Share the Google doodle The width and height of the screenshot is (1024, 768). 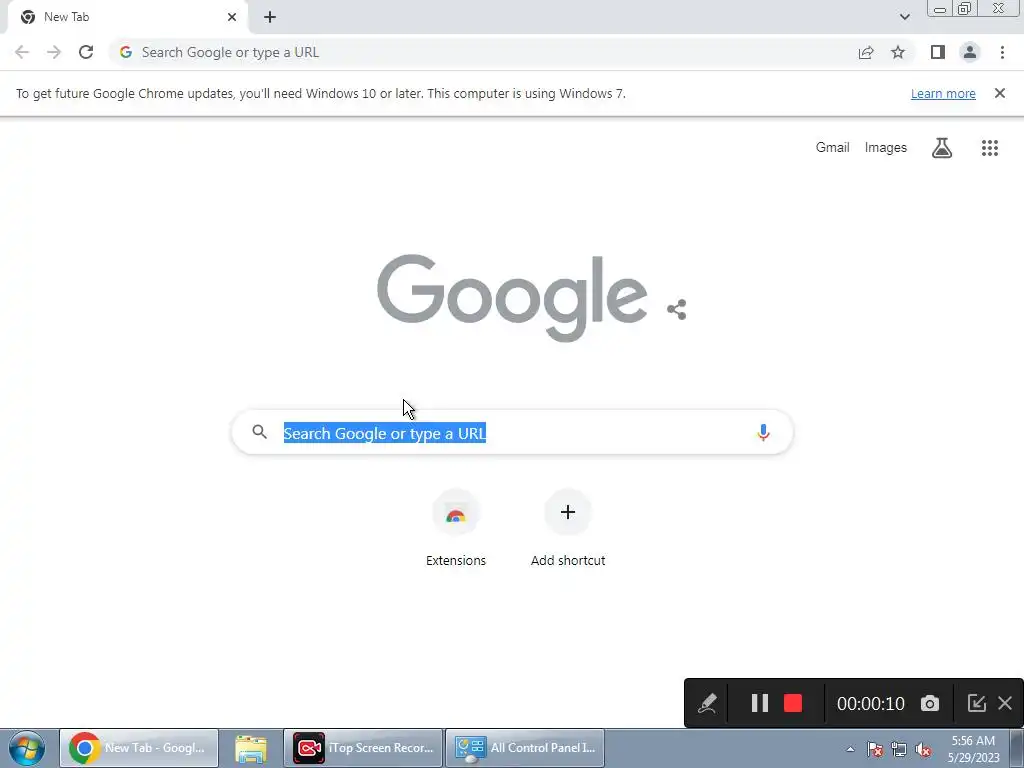tap(677, 310)
